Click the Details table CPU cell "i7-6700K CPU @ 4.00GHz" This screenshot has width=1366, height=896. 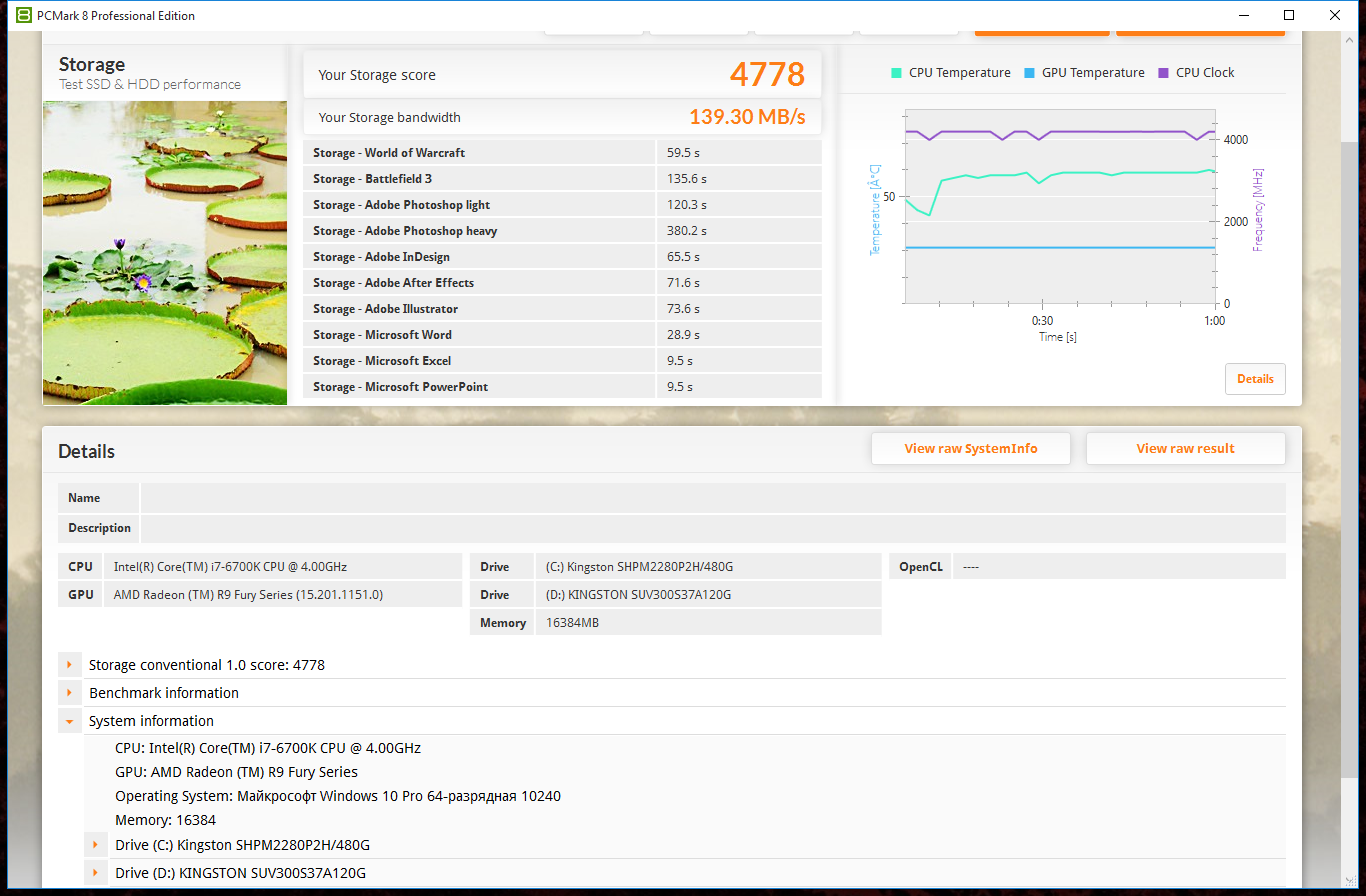point(283,567)
